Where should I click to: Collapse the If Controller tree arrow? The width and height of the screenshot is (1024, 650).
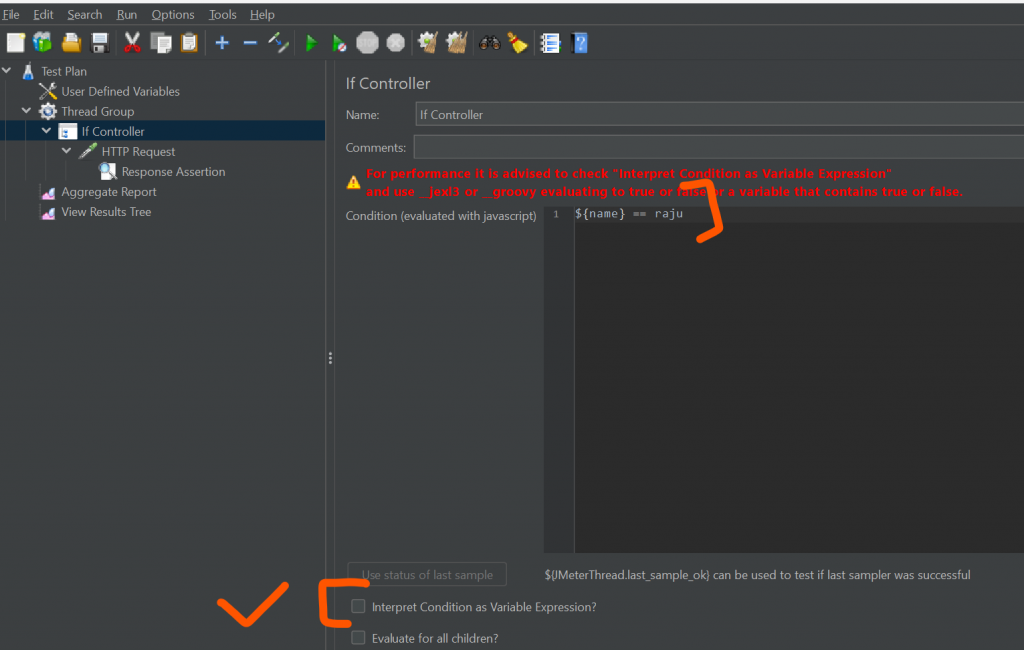(47, 131)
